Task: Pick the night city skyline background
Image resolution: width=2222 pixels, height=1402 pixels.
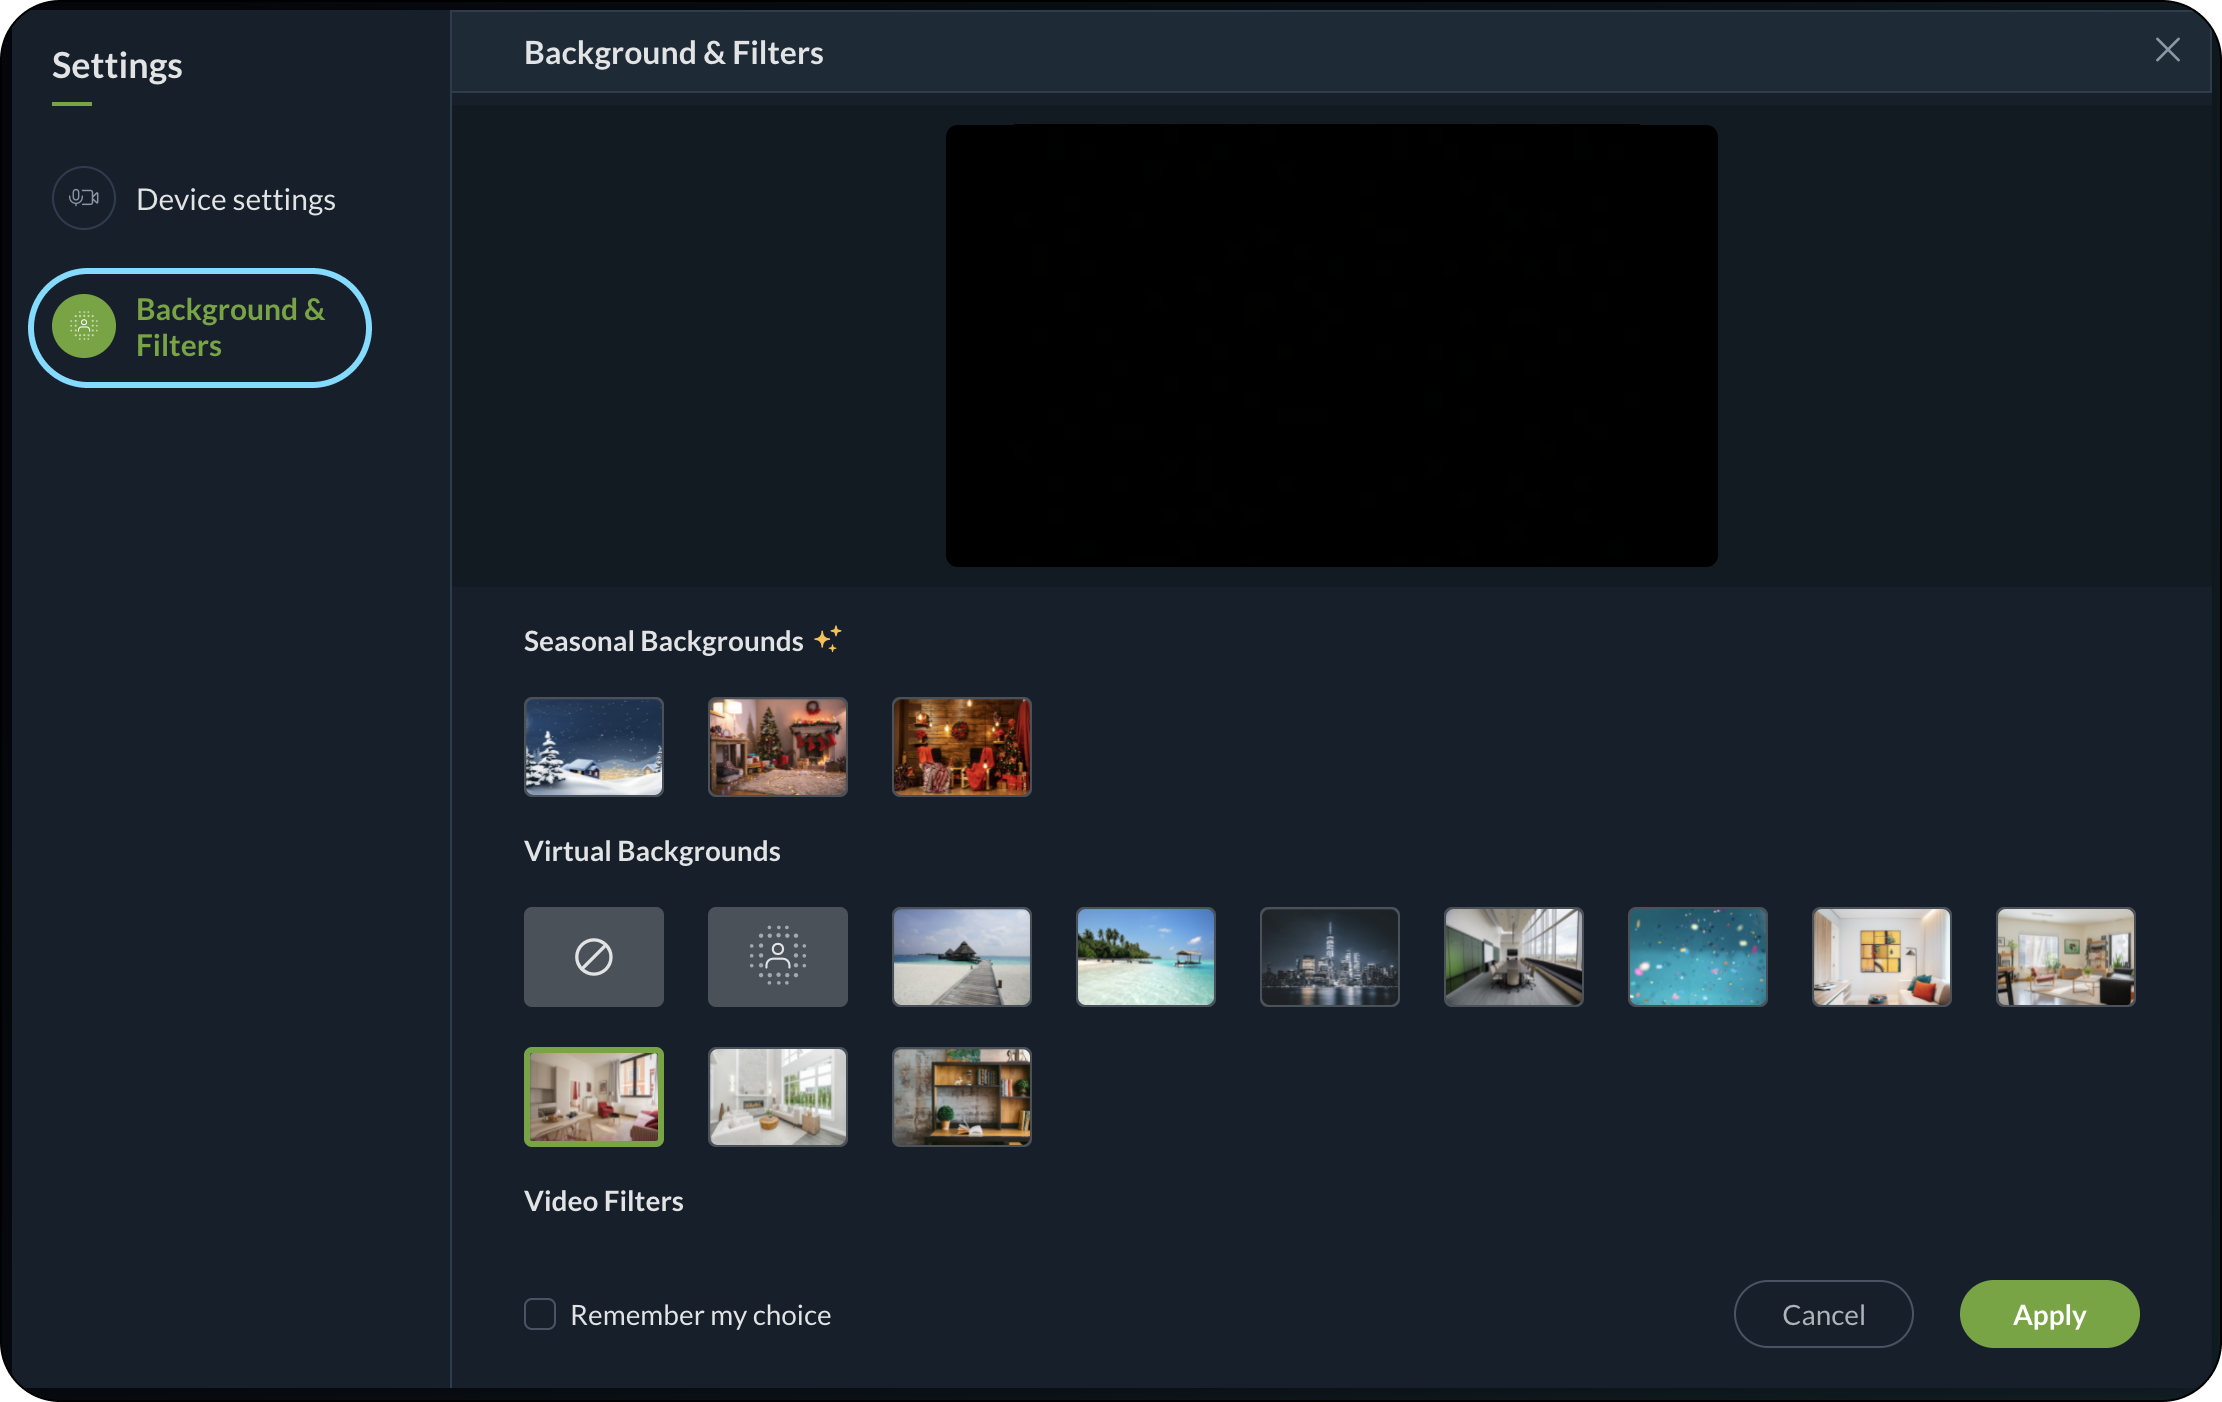Action: click(x=1329, y=957)
